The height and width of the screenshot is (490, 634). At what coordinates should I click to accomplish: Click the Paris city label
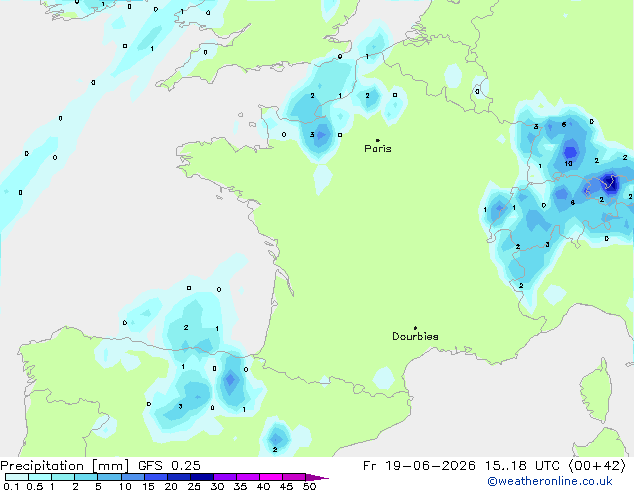pyautogui.click(x=378, y=149)
